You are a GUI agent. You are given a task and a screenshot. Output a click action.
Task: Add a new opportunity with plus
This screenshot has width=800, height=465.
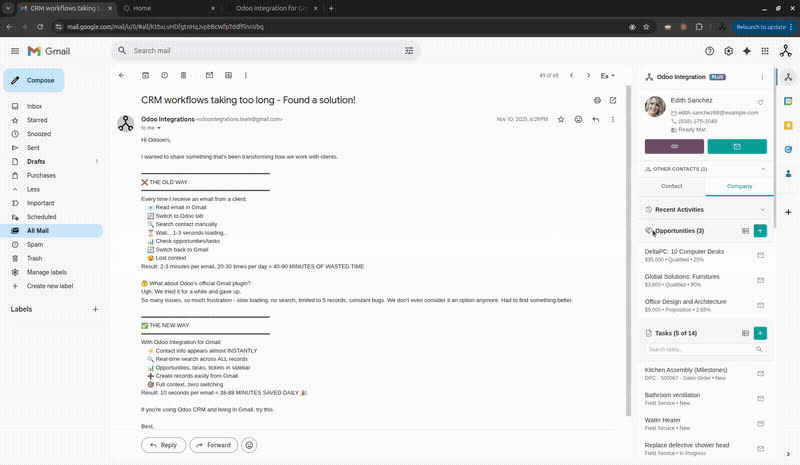click(760, 231)
